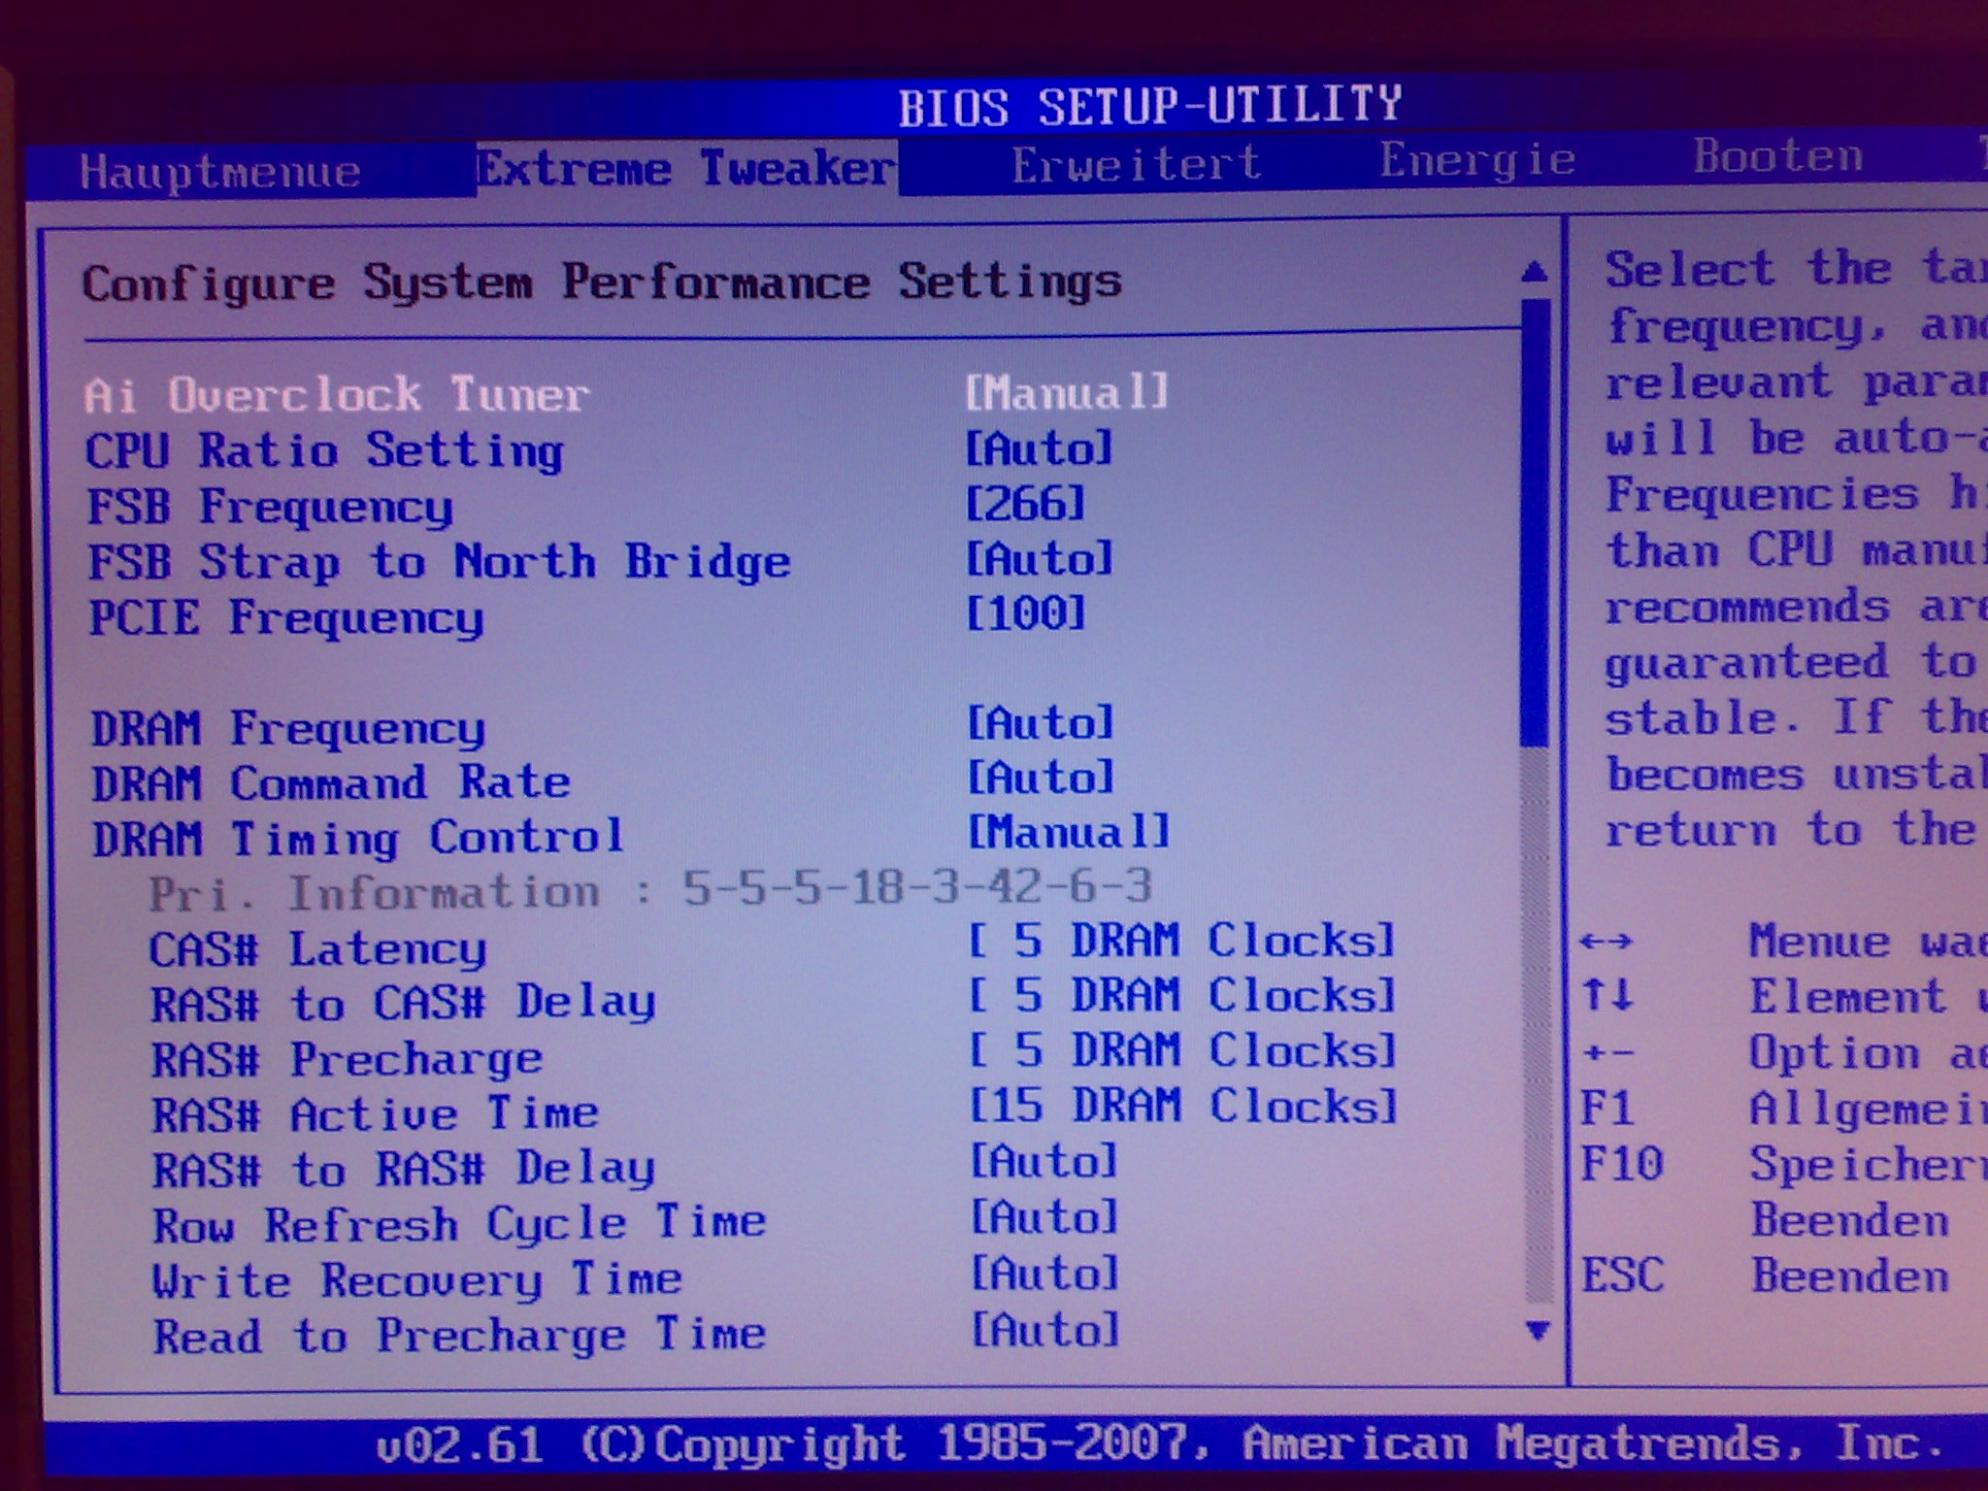Switch to the Hauptmenue tab
1988x1491 pixels.
point(220,172)
